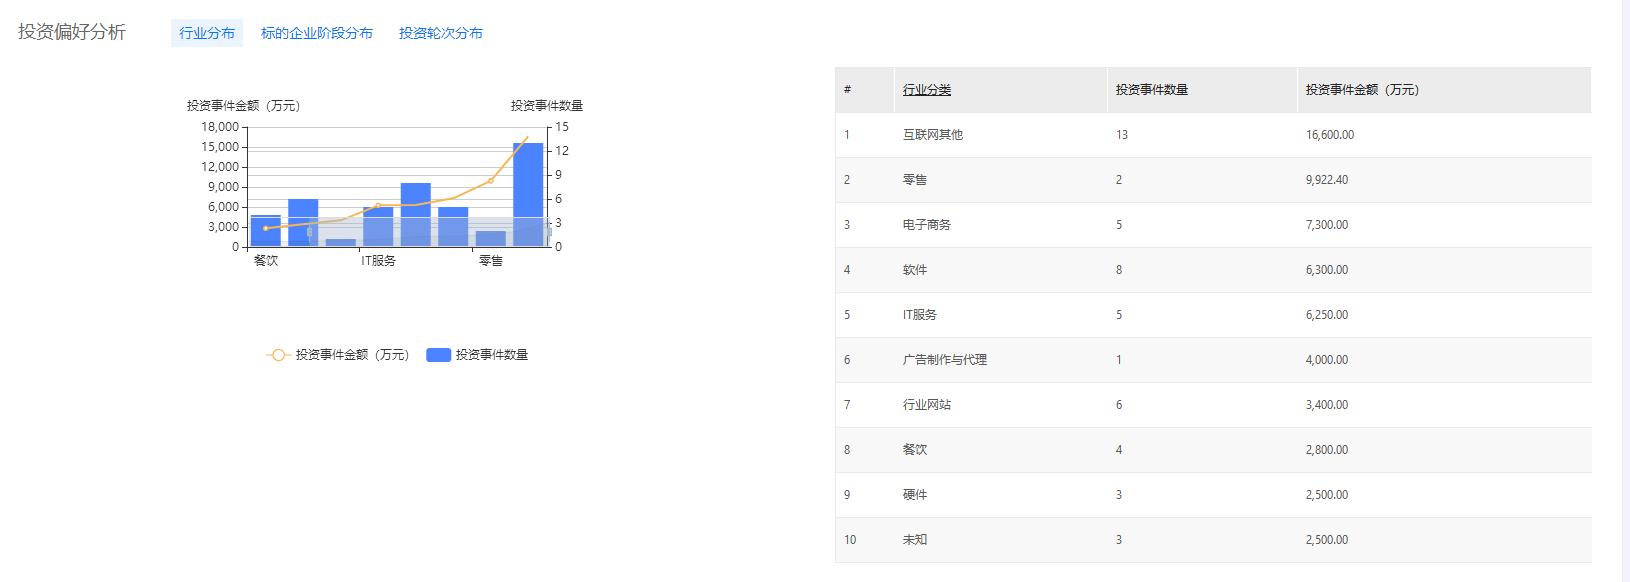Click the 电子商务 entry in the table

tap(927, 225)
